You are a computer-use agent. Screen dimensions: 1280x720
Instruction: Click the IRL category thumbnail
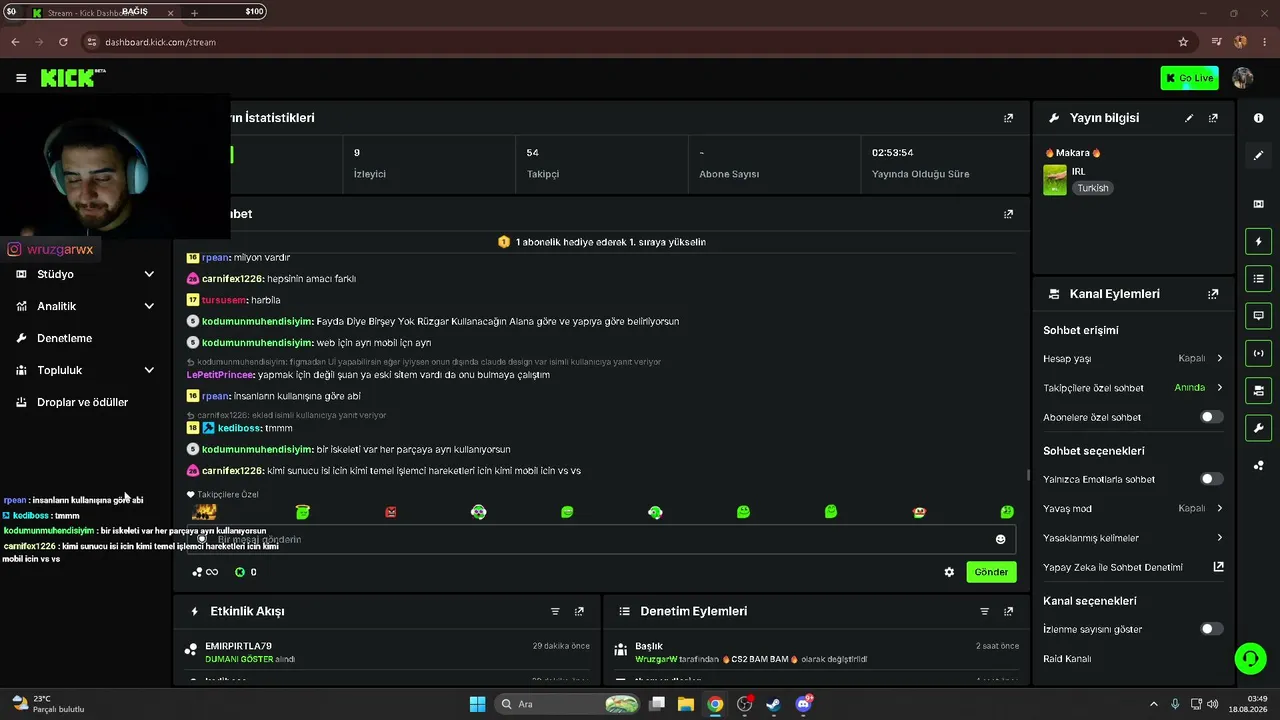pyautogui.click(x=1055, y=180)
